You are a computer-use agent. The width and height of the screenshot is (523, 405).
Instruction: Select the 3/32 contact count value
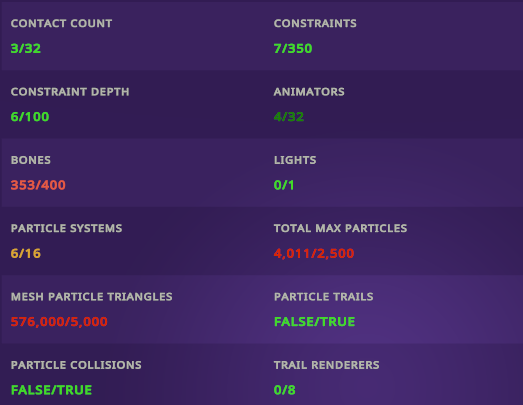click(26, 49)
